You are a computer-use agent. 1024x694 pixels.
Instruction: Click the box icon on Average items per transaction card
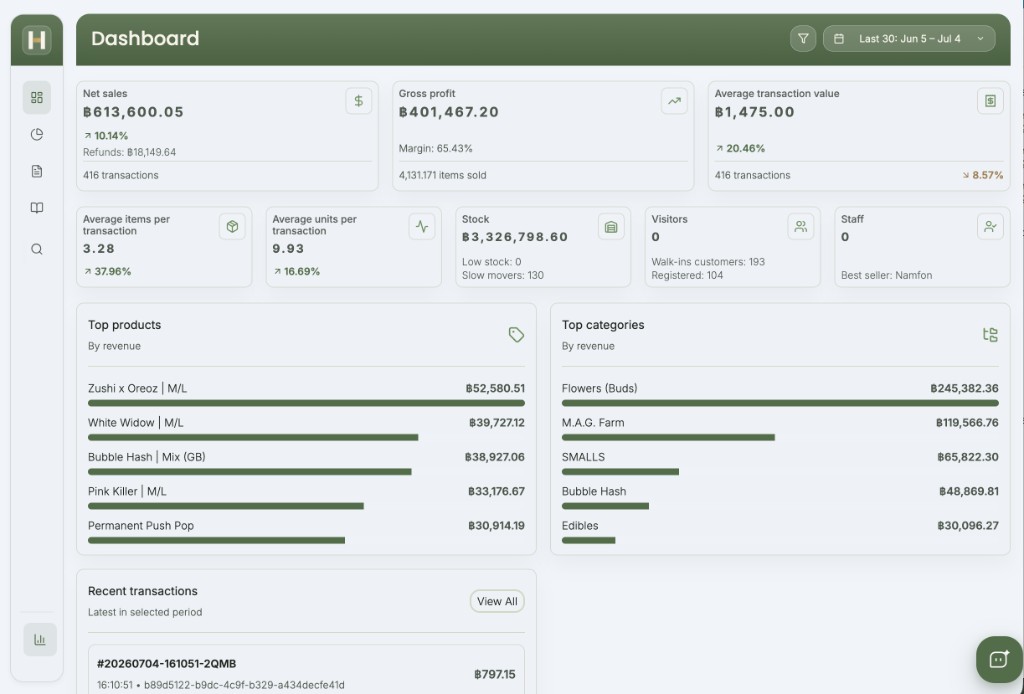point(232,227)
